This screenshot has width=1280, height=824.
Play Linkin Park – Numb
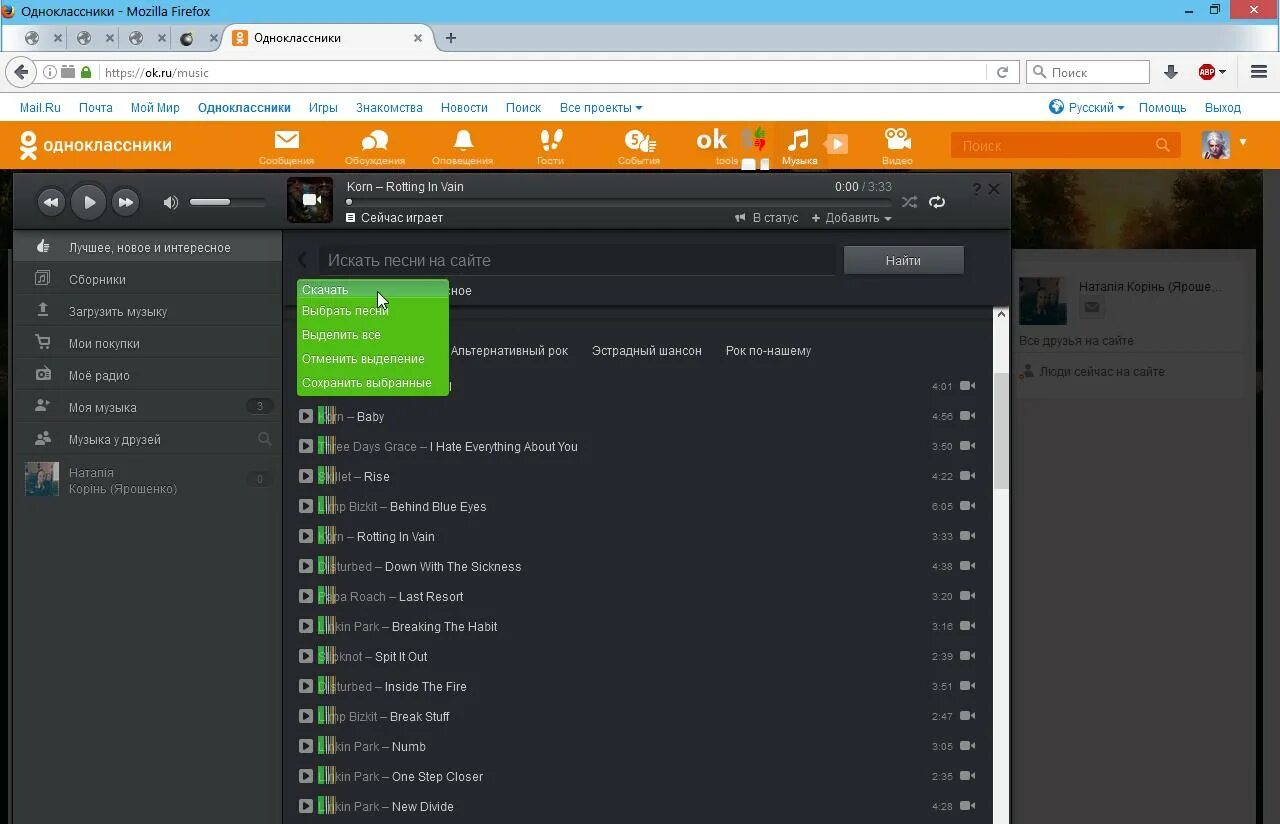pyautogui.click(x=306, y=746)
